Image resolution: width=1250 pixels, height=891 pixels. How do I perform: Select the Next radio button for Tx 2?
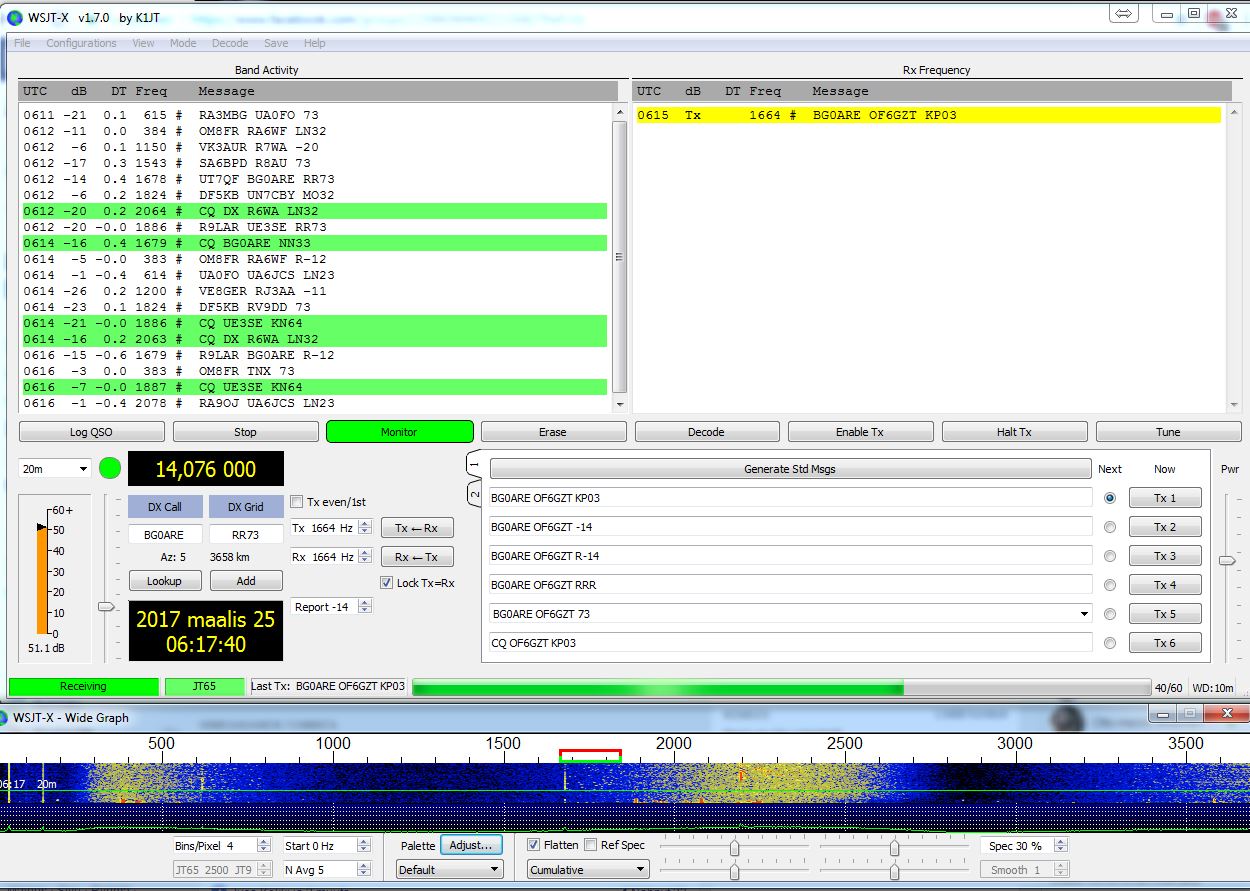click(x=1110, y=527)
